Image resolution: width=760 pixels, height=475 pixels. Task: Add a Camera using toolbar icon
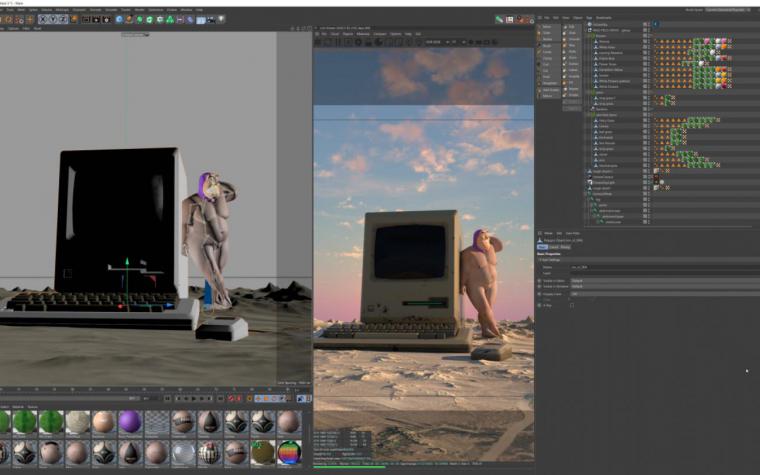pos(211,19)
